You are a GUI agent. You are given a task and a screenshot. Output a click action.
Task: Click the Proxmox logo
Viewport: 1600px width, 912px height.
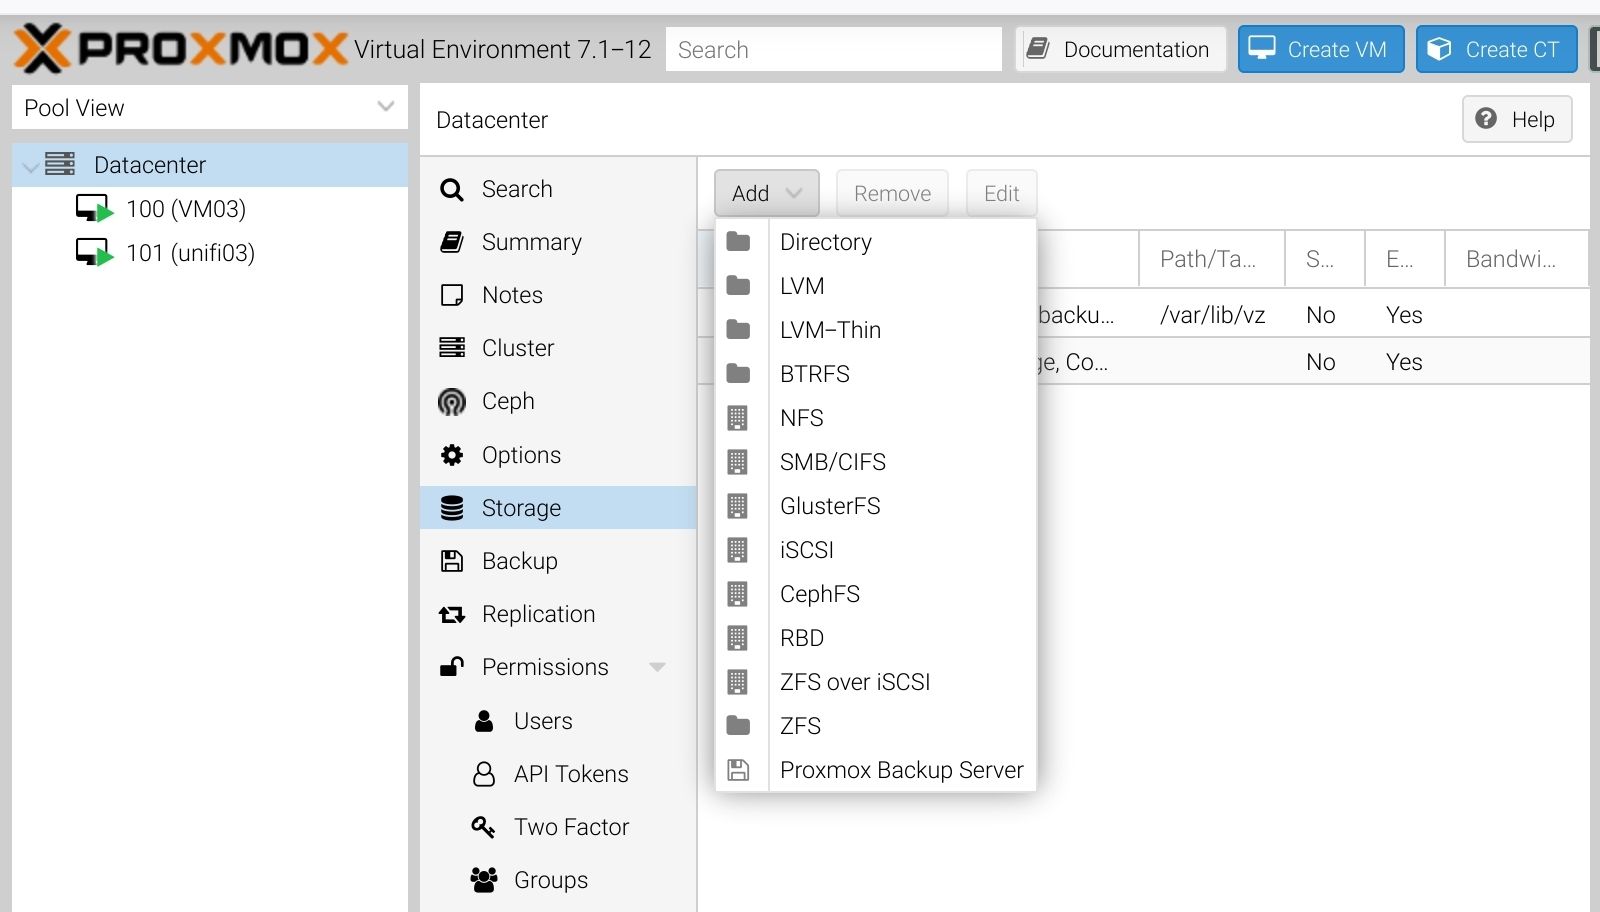tap(181, 48)
